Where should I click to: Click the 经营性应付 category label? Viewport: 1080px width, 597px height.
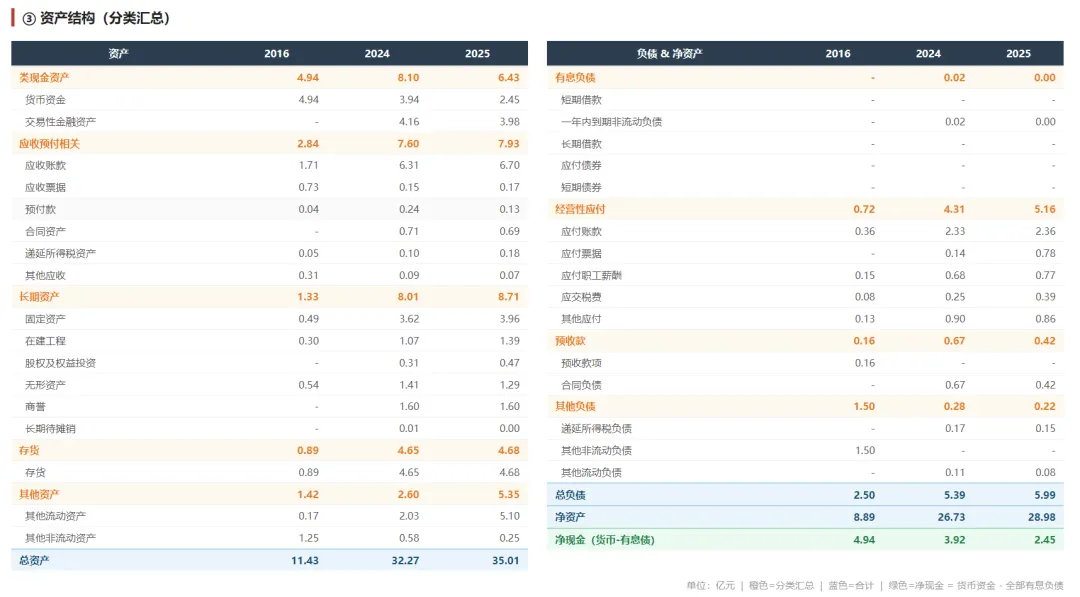580,209
